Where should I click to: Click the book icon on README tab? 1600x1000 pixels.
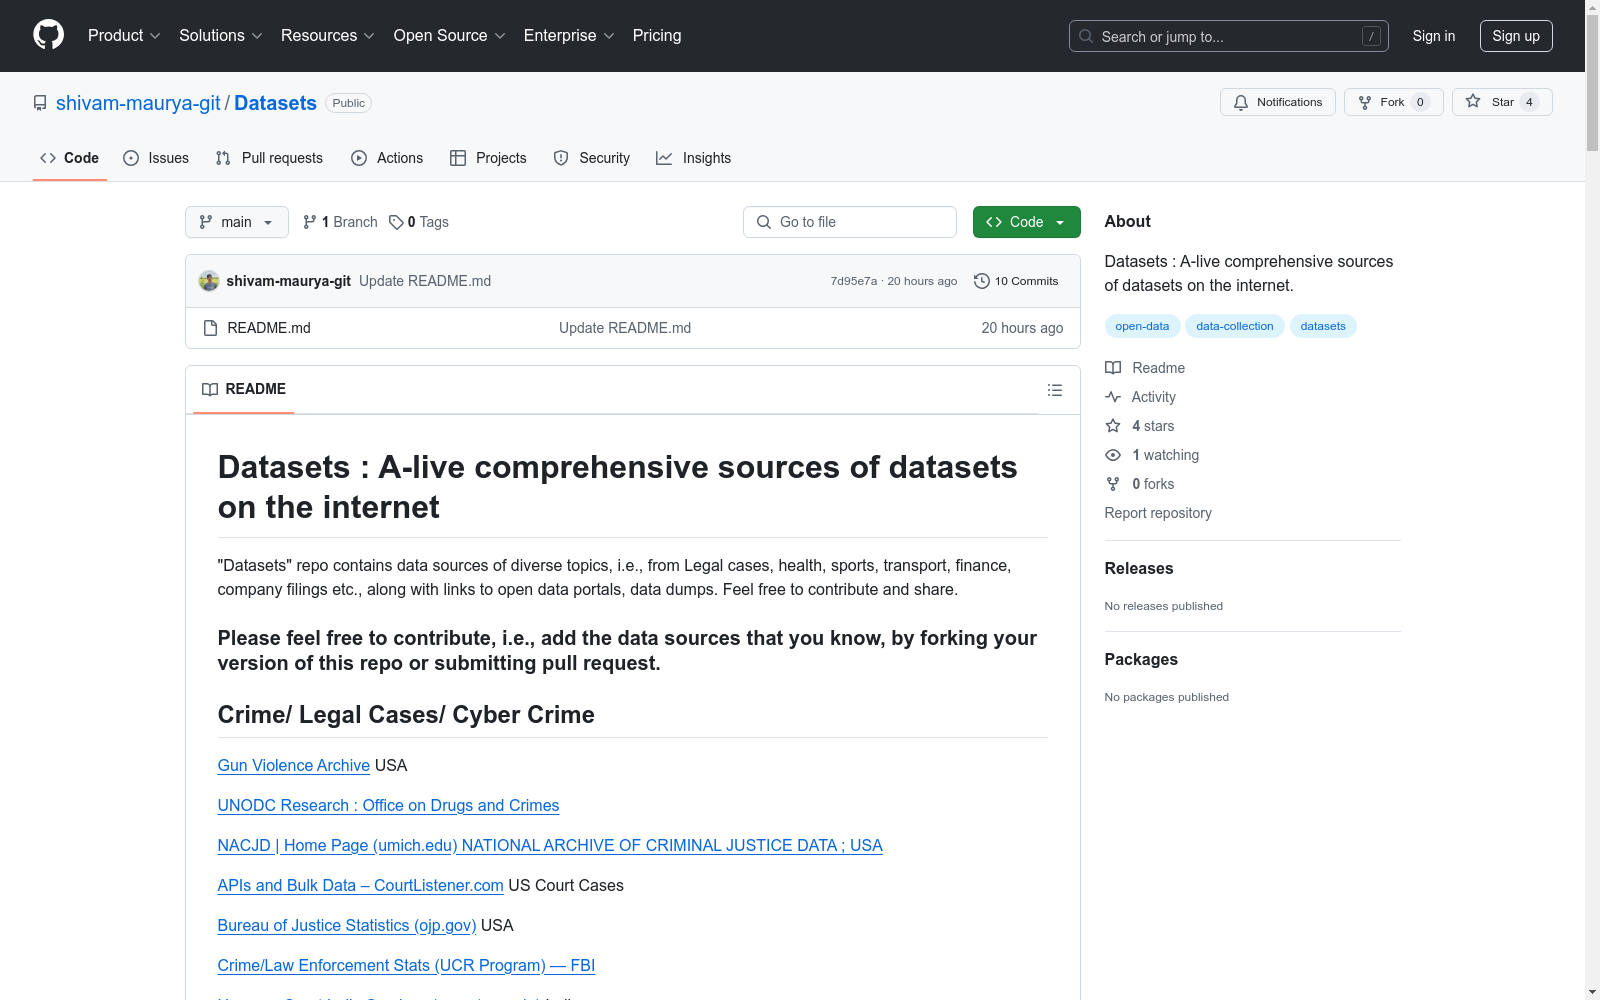click(210, 389)
